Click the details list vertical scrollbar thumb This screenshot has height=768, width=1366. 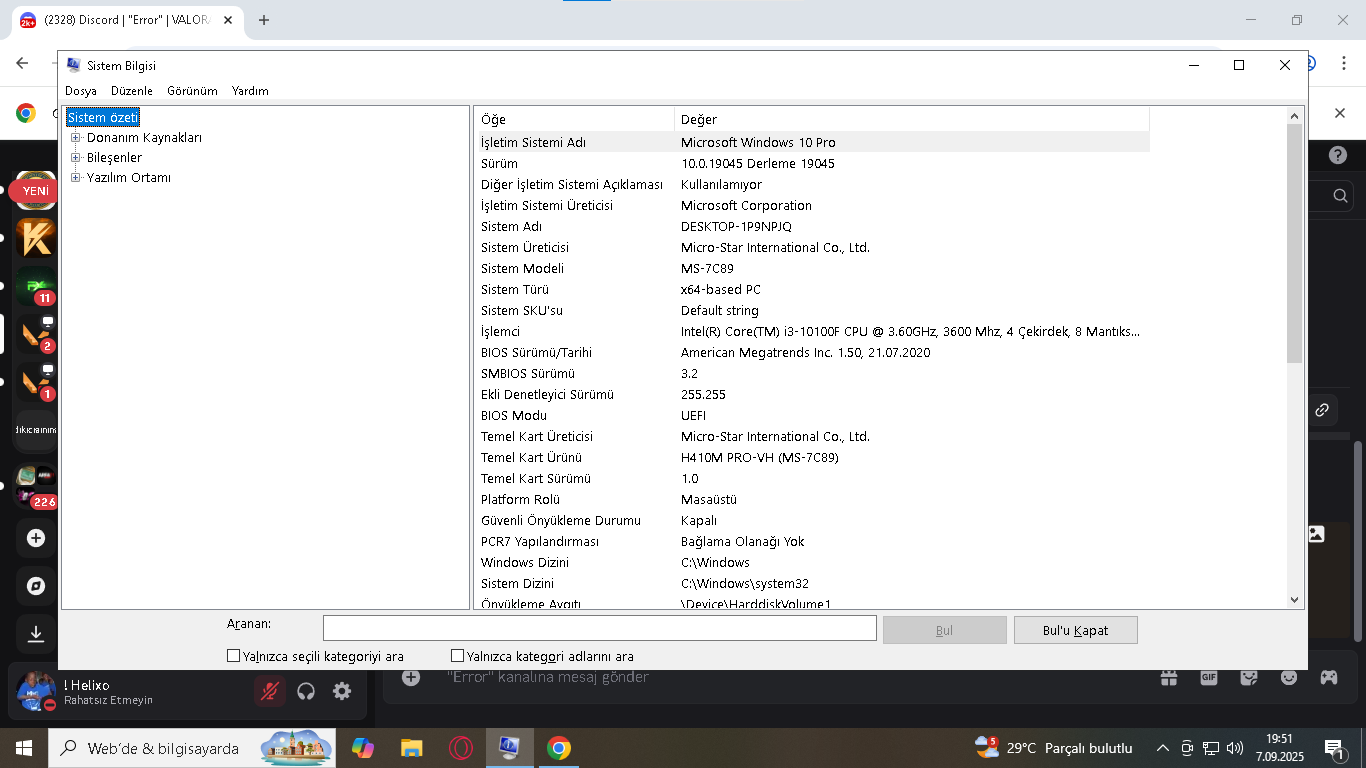pyautogui.click(x=1295, y=243)
